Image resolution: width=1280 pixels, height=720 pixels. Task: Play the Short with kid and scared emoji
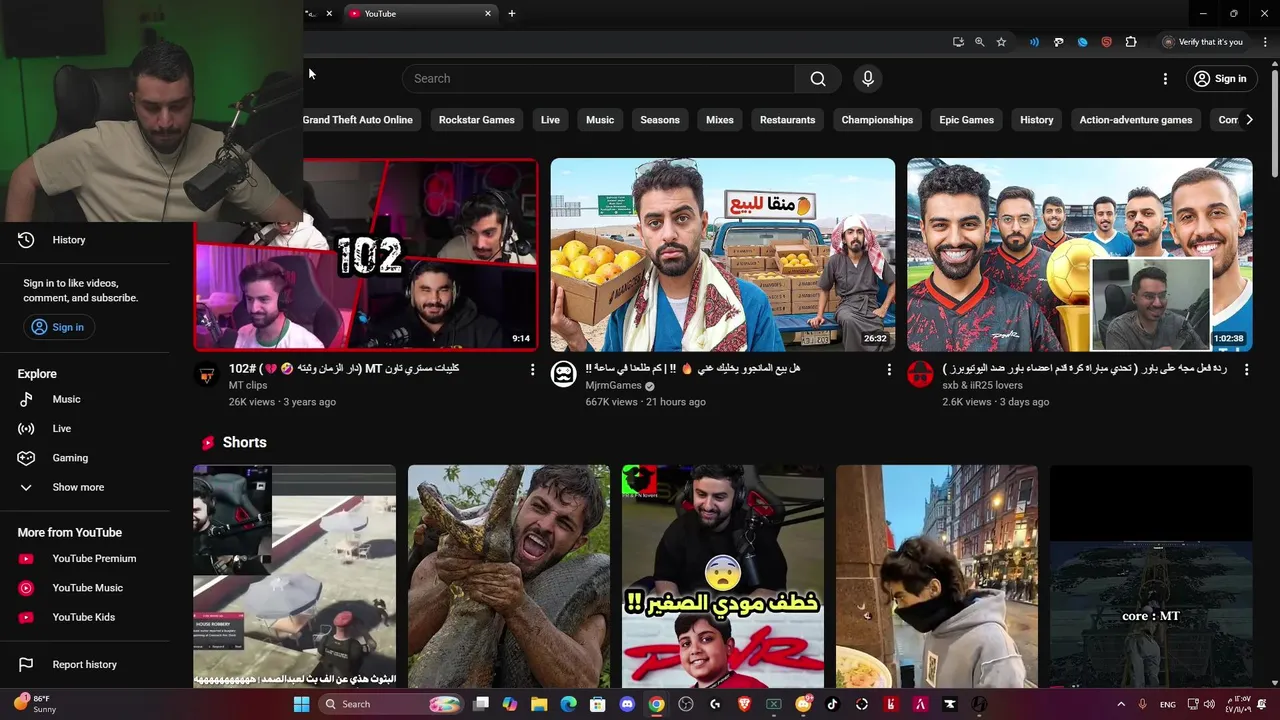coord(723,576)
